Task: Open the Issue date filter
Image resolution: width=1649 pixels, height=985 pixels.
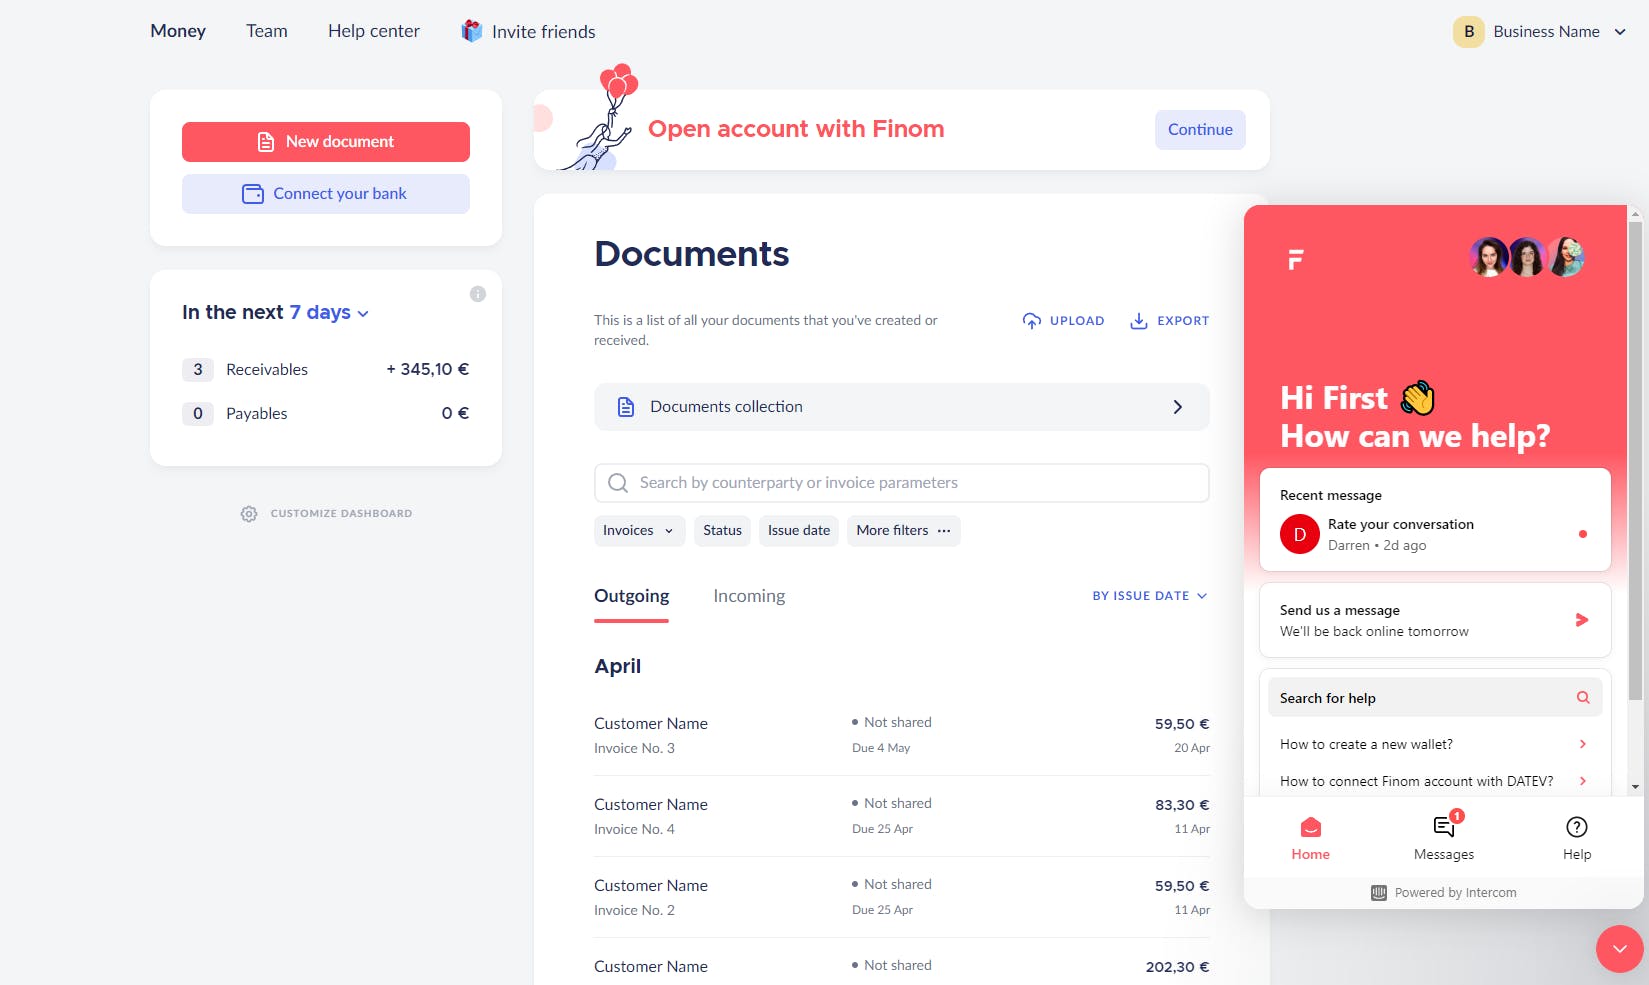Action: pyautogui.click(x=799, y=531)
